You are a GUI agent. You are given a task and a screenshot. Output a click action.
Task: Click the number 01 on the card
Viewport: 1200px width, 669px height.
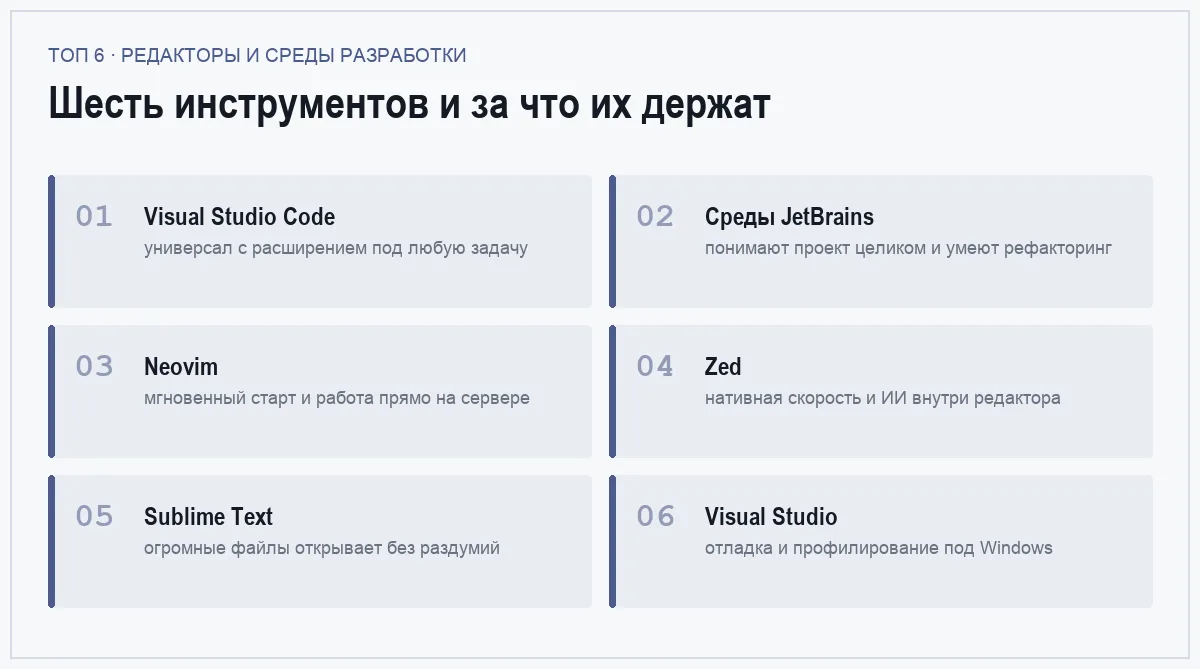pyautogui.click(x=94, y=216)
